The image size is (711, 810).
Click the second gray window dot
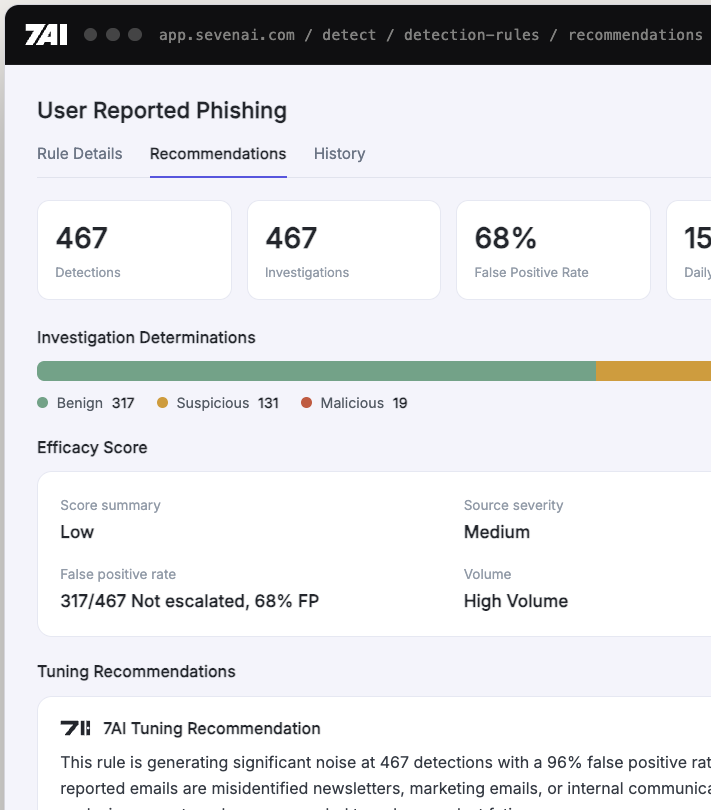tap(113, 35)
